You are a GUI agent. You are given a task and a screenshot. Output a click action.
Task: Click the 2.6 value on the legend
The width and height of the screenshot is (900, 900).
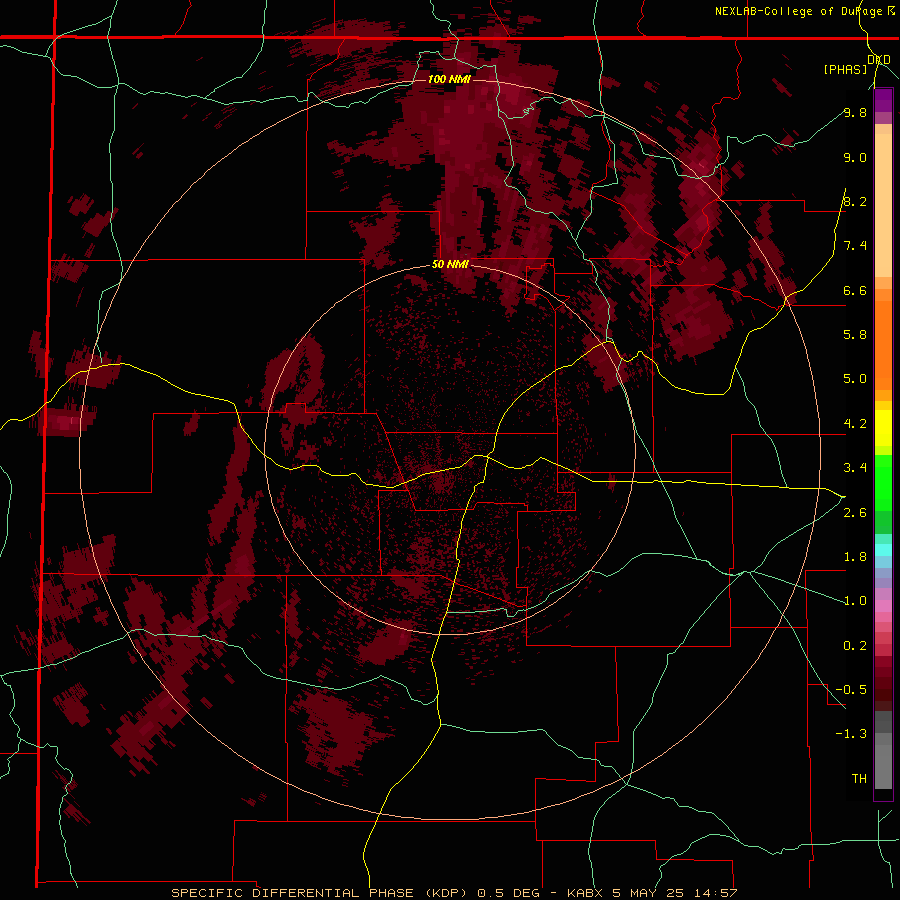coord(855,512)
